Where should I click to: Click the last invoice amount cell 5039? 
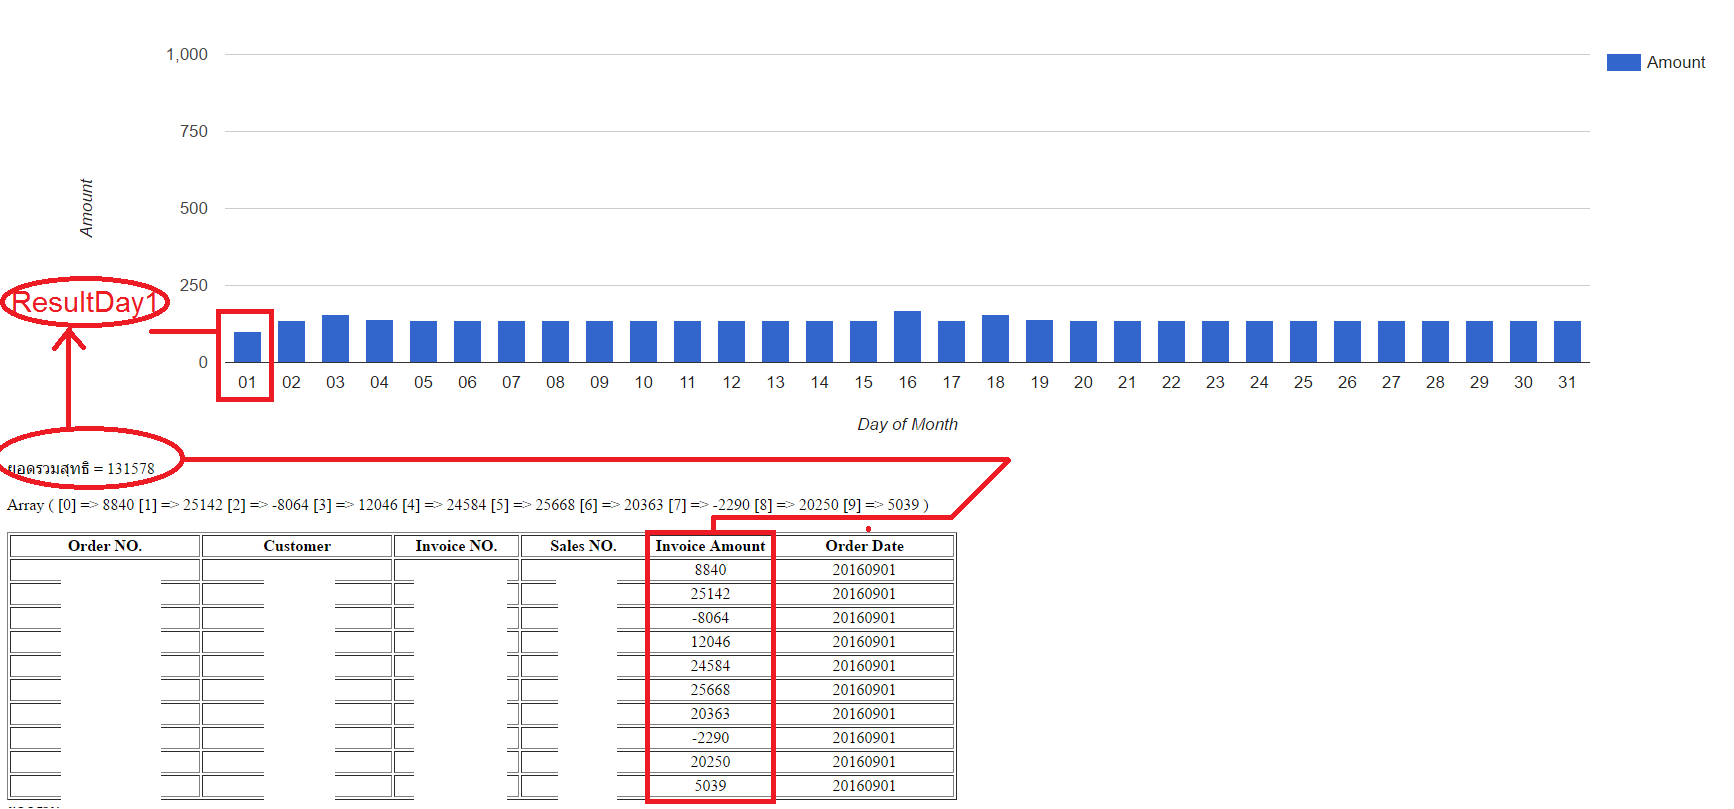pos(710,786)
